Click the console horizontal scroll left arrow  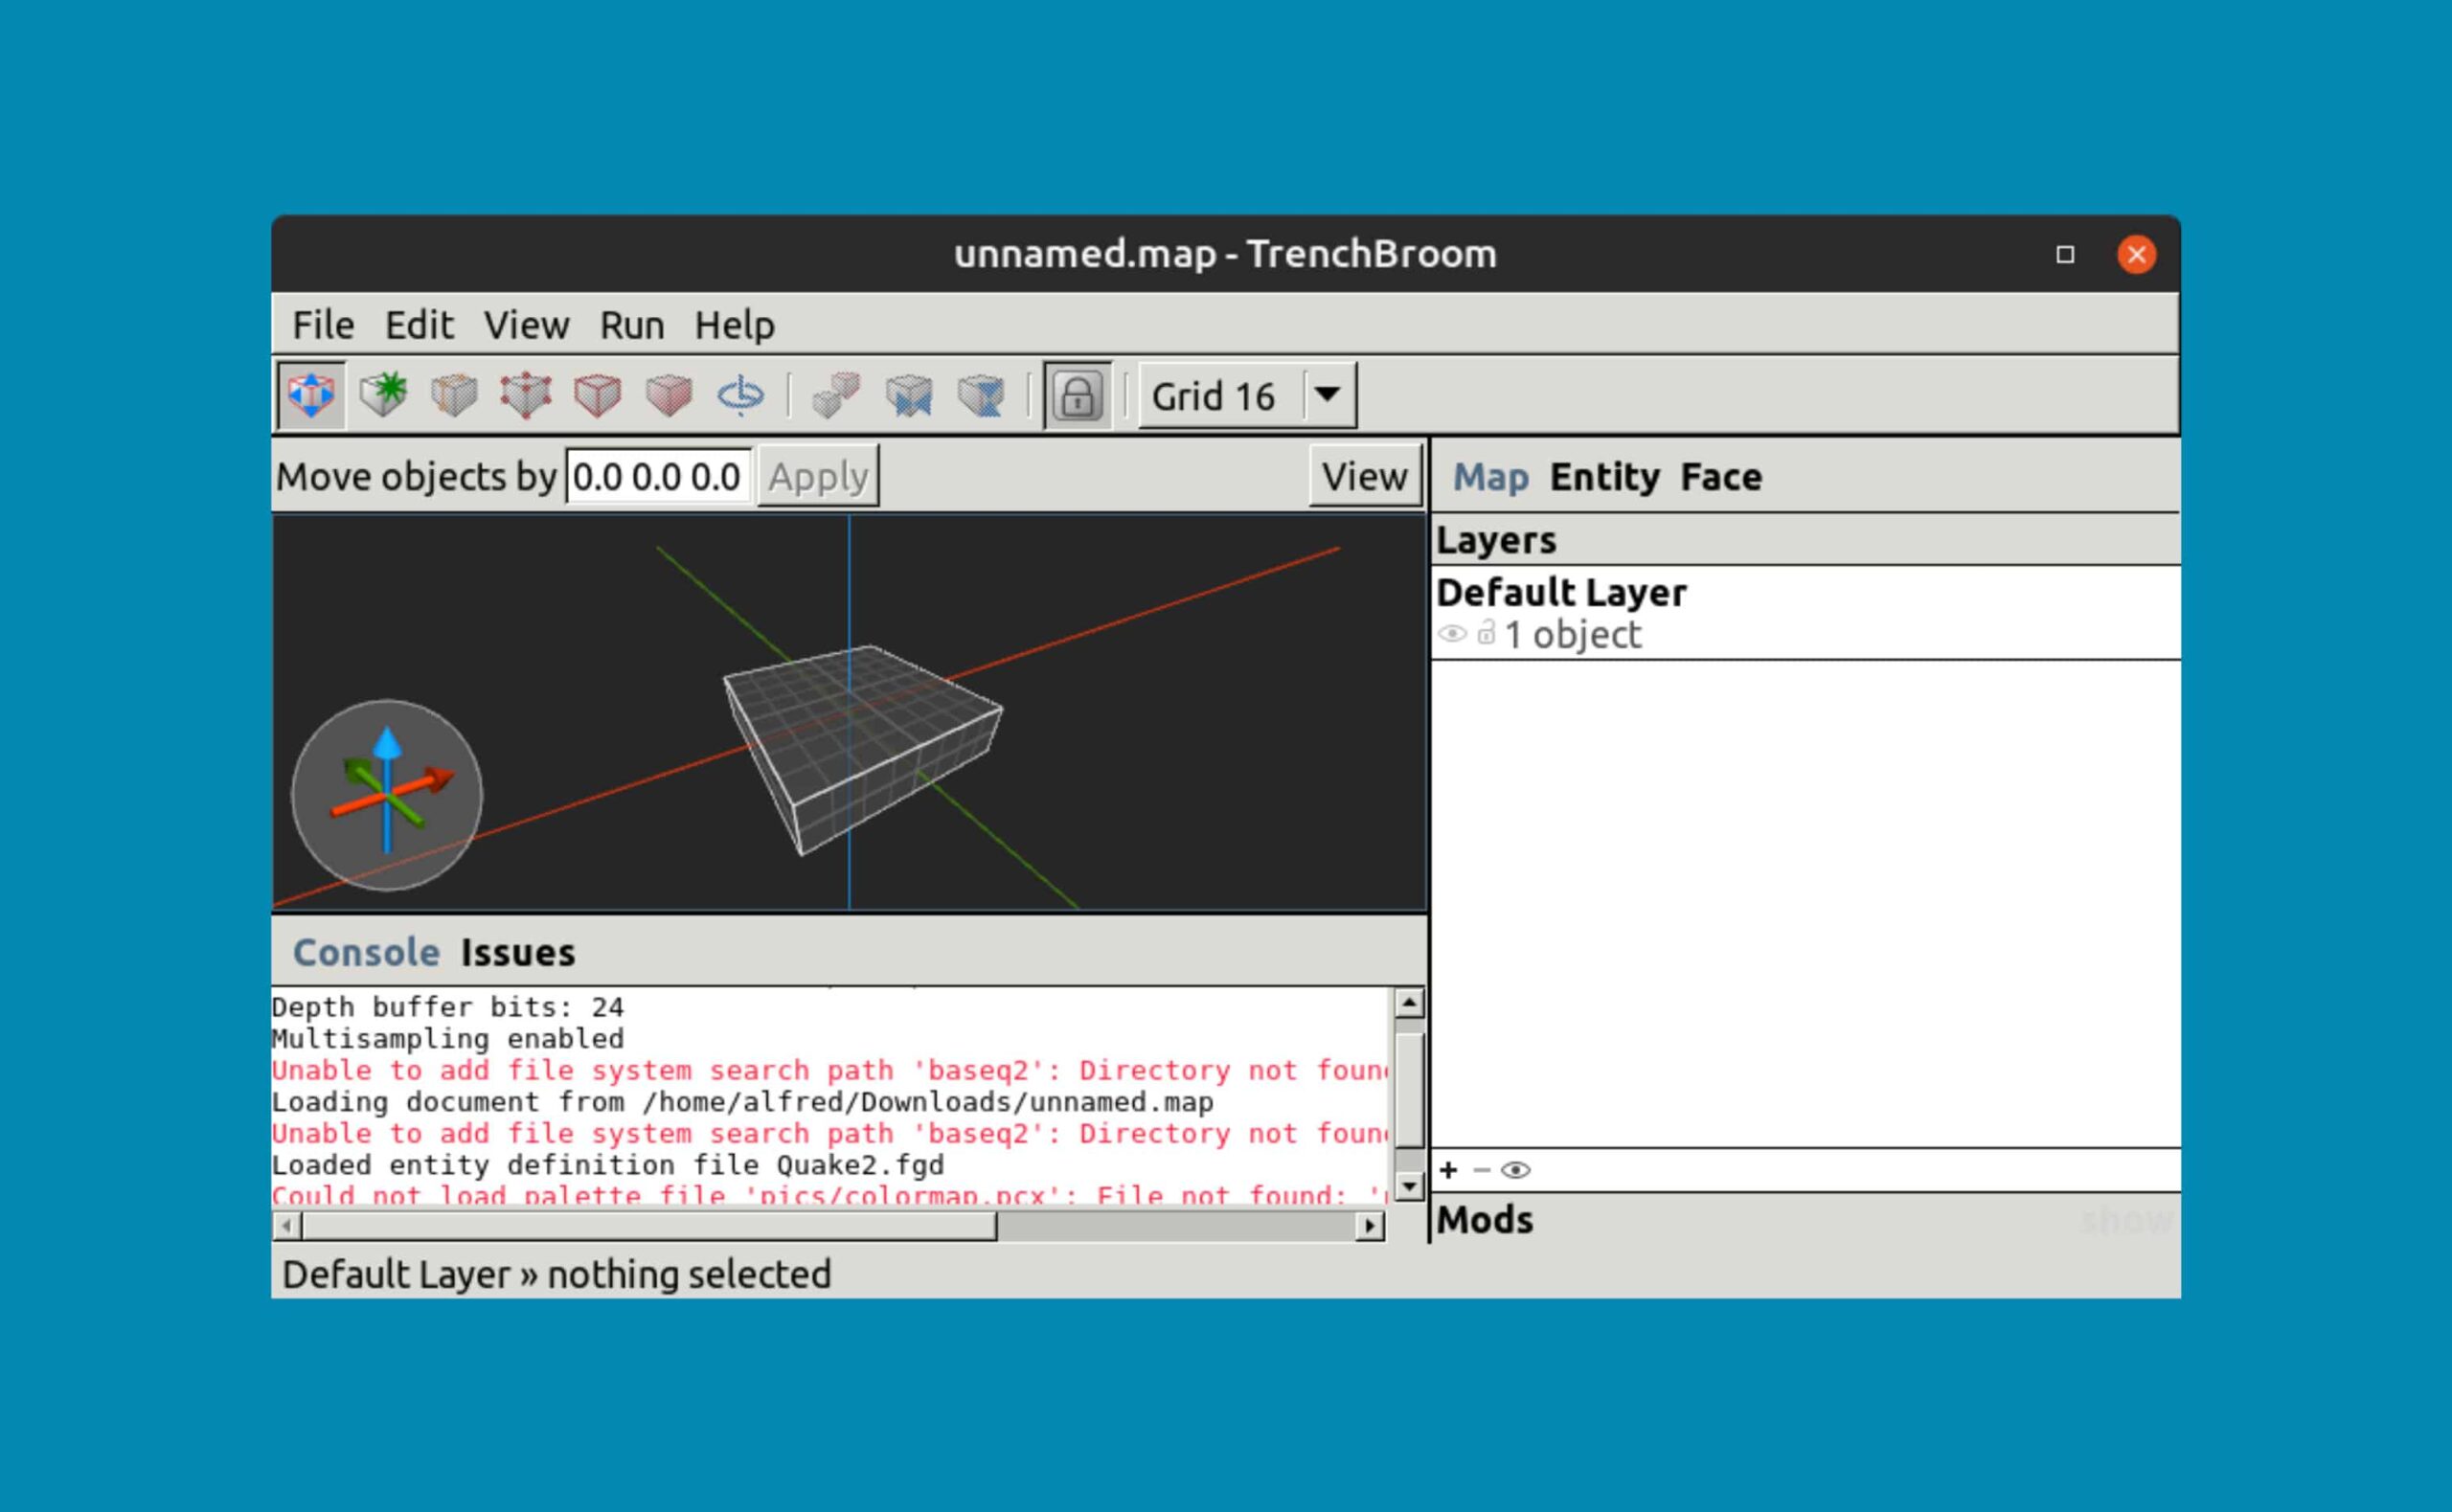pyautogui.click(x=287, y=1226)
